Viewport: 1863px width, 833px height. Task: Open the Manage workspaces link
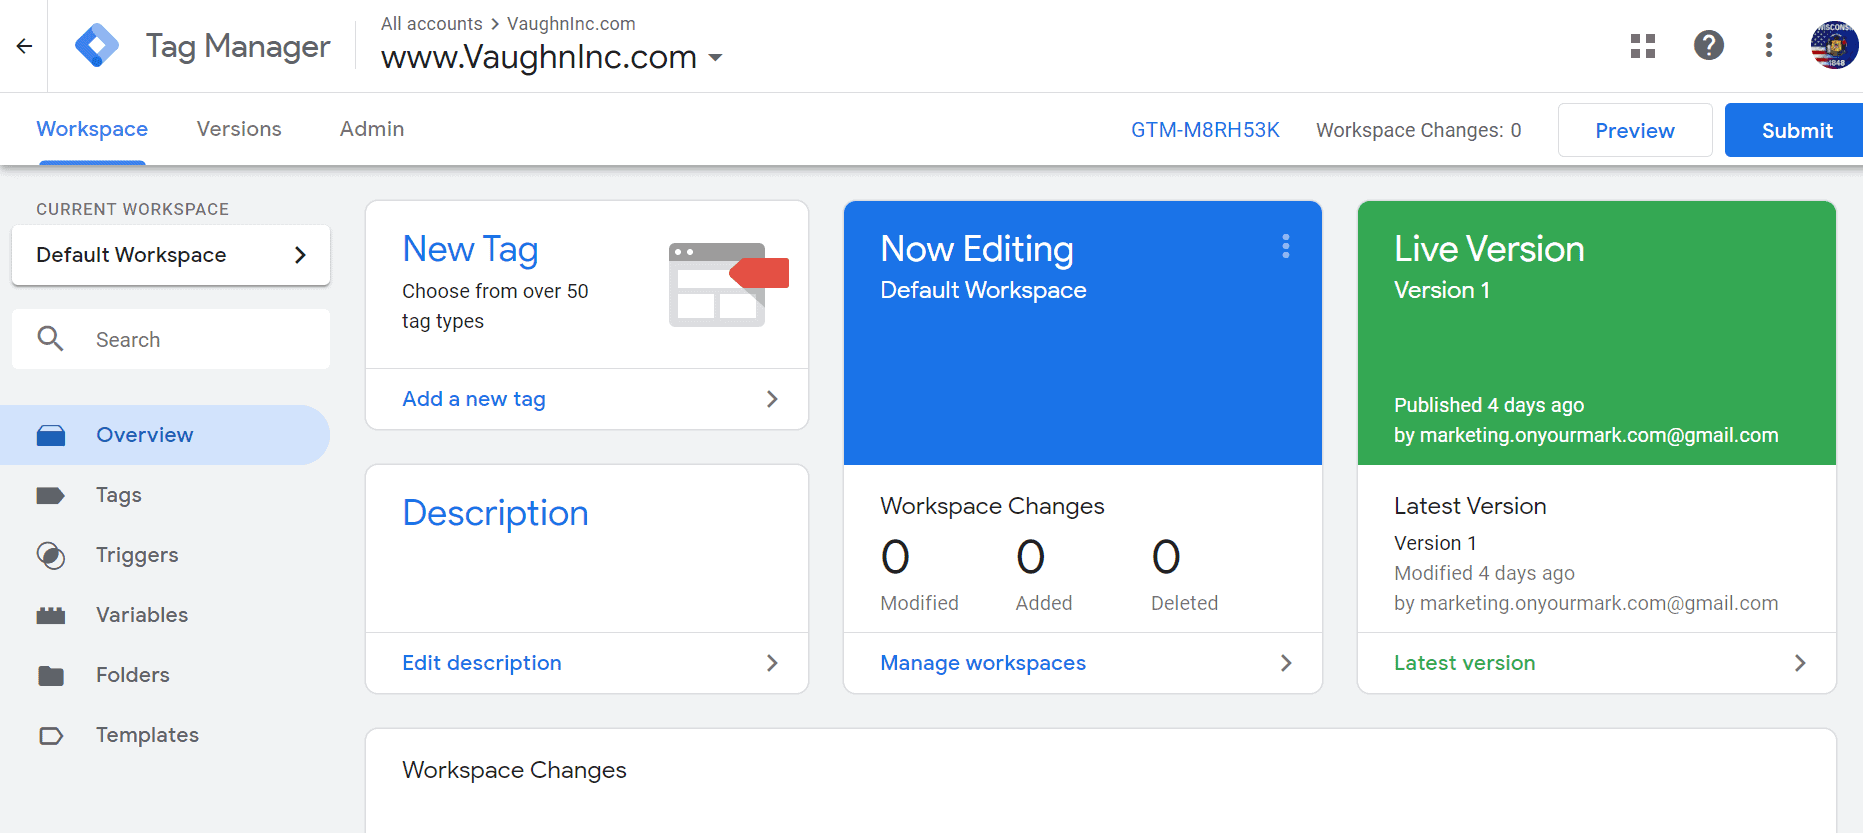982,663
